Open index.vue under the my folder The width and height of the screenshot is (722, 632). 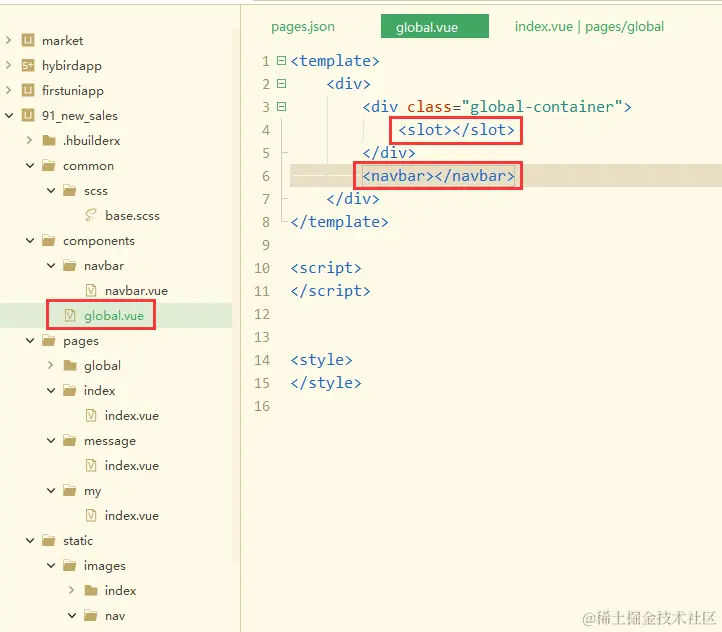[x=132, y=516]
